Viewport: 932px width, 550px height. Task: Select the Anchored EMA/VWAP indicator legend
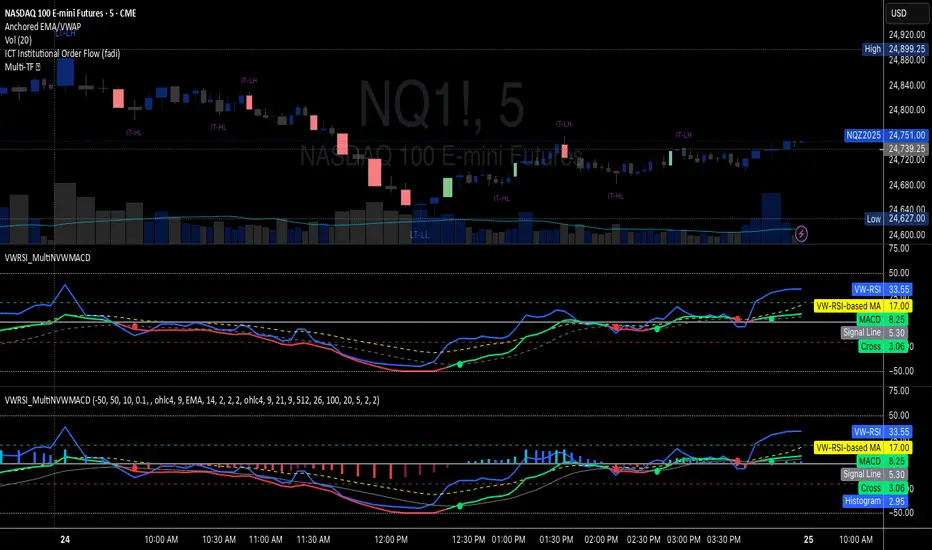pyautogui.click(x=43, y=27)
